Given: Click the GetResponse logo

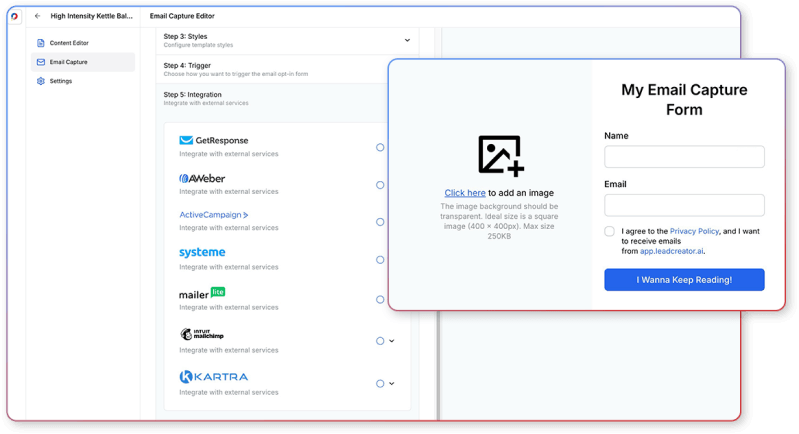Looking at the screenshot, I should [x=214, y=141].
